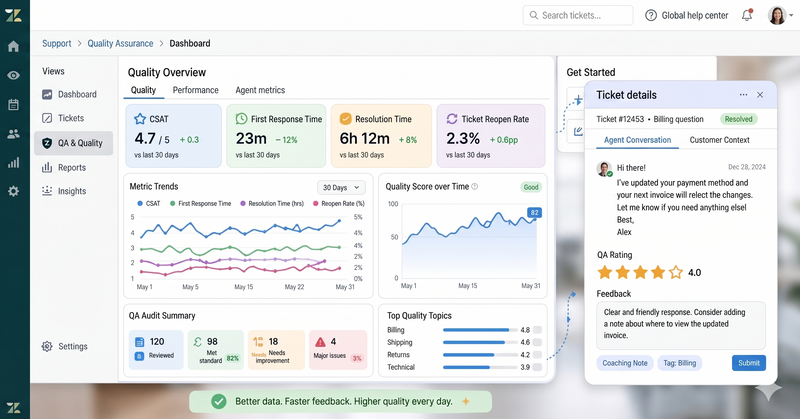Click the Ticket Reopen Rate refresh icon
This screenshot has width=800, height=419.
point(452,119)
